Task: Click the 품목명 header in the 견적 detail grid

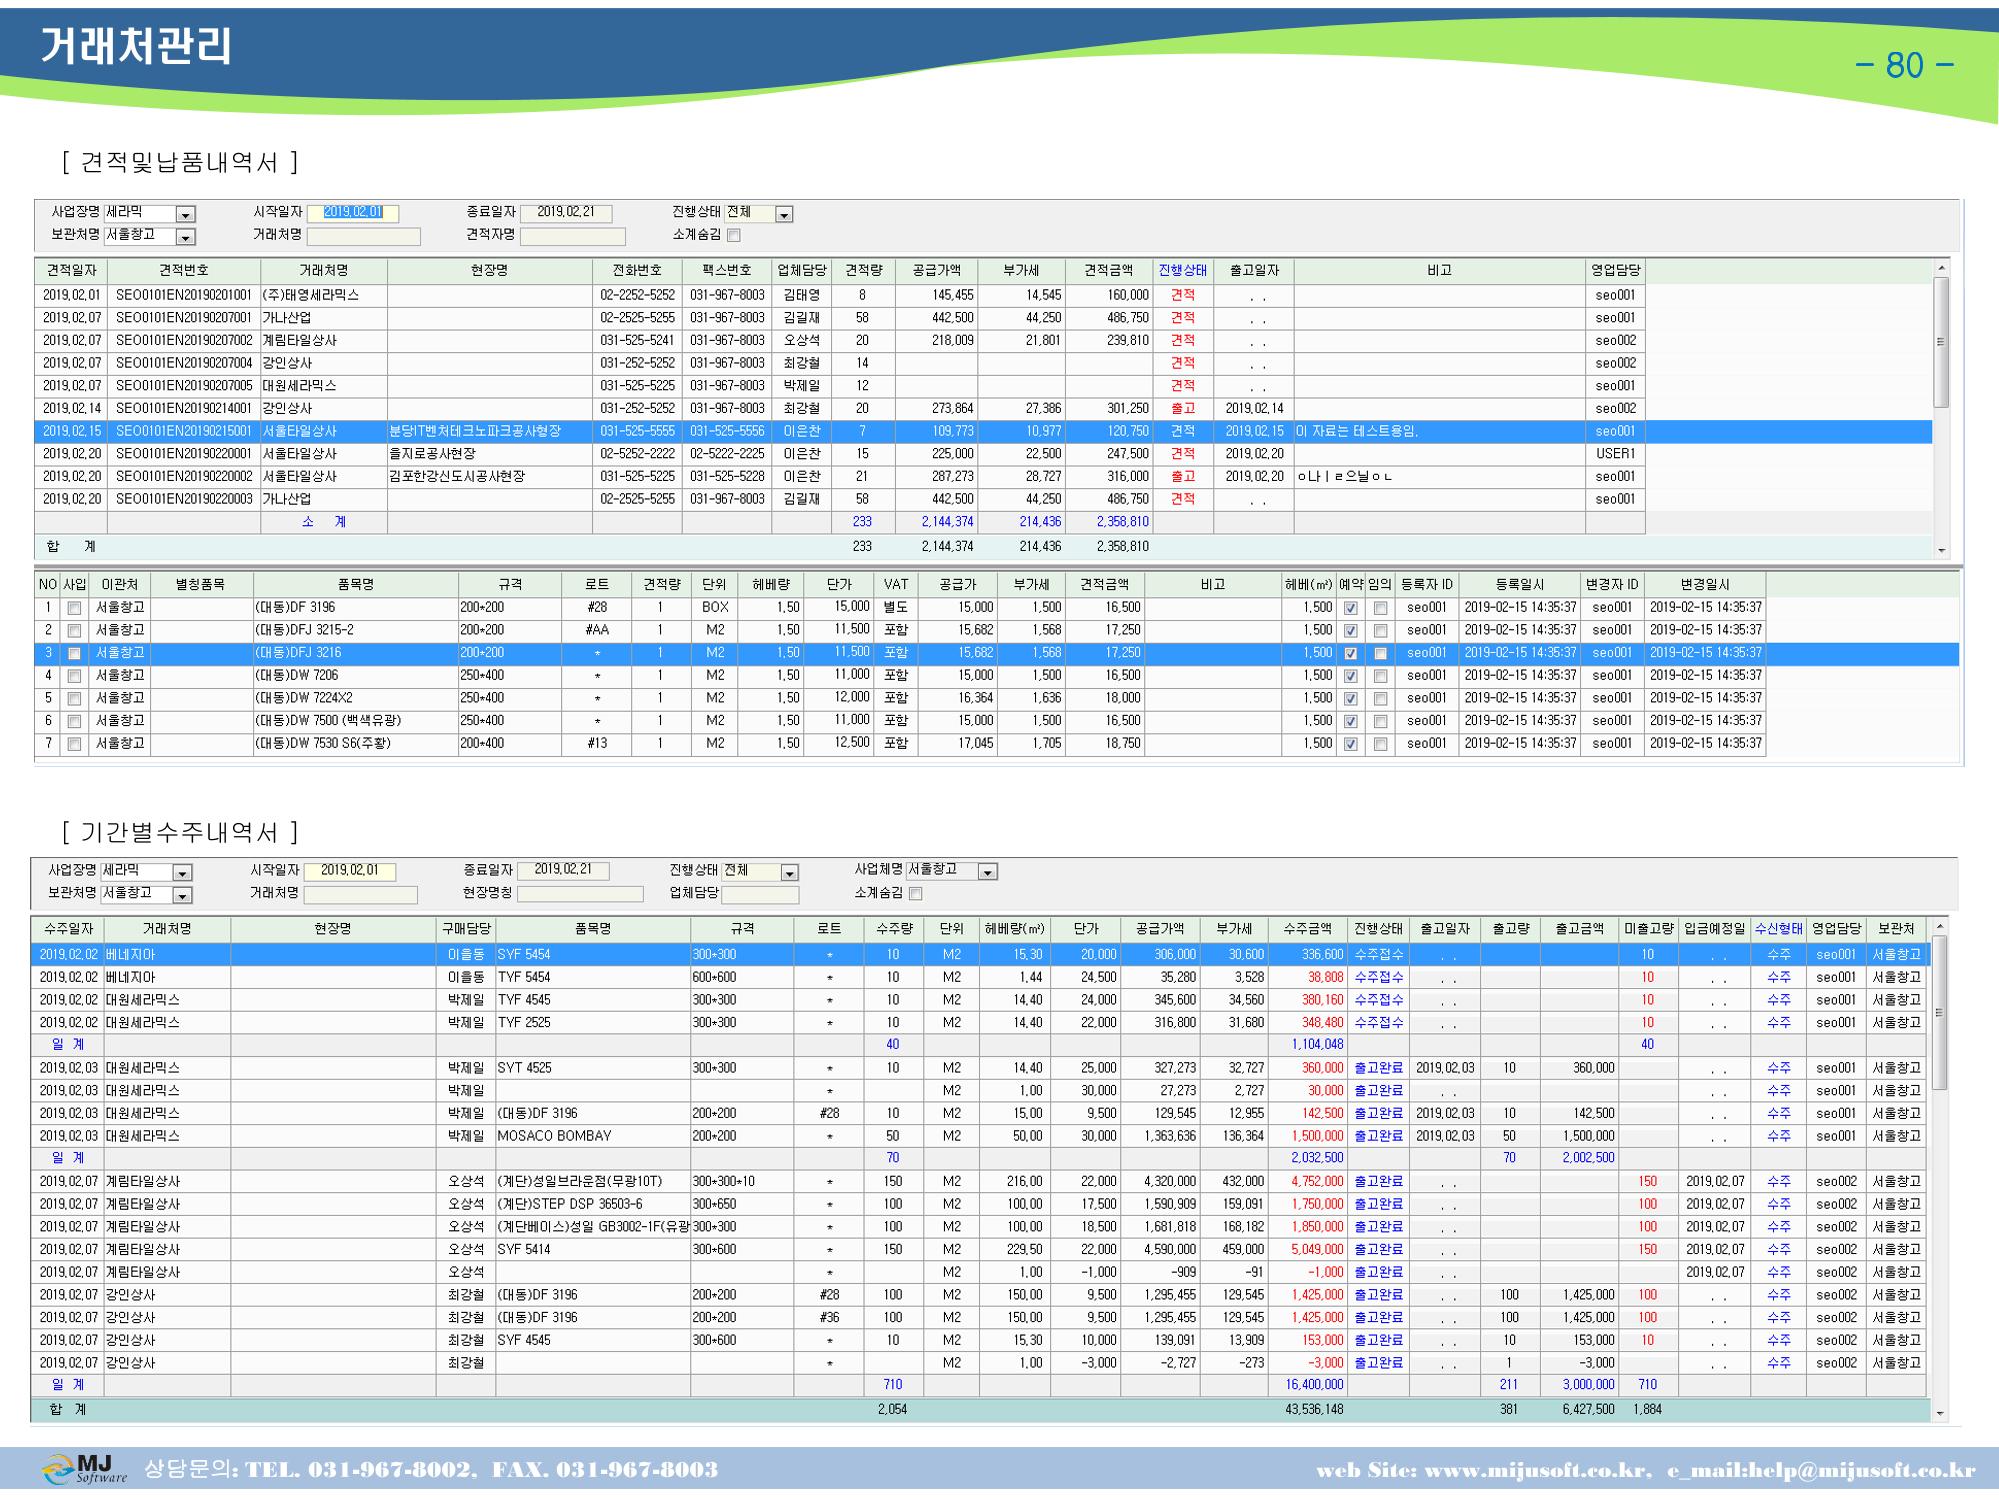Action: tap(356, 585)
